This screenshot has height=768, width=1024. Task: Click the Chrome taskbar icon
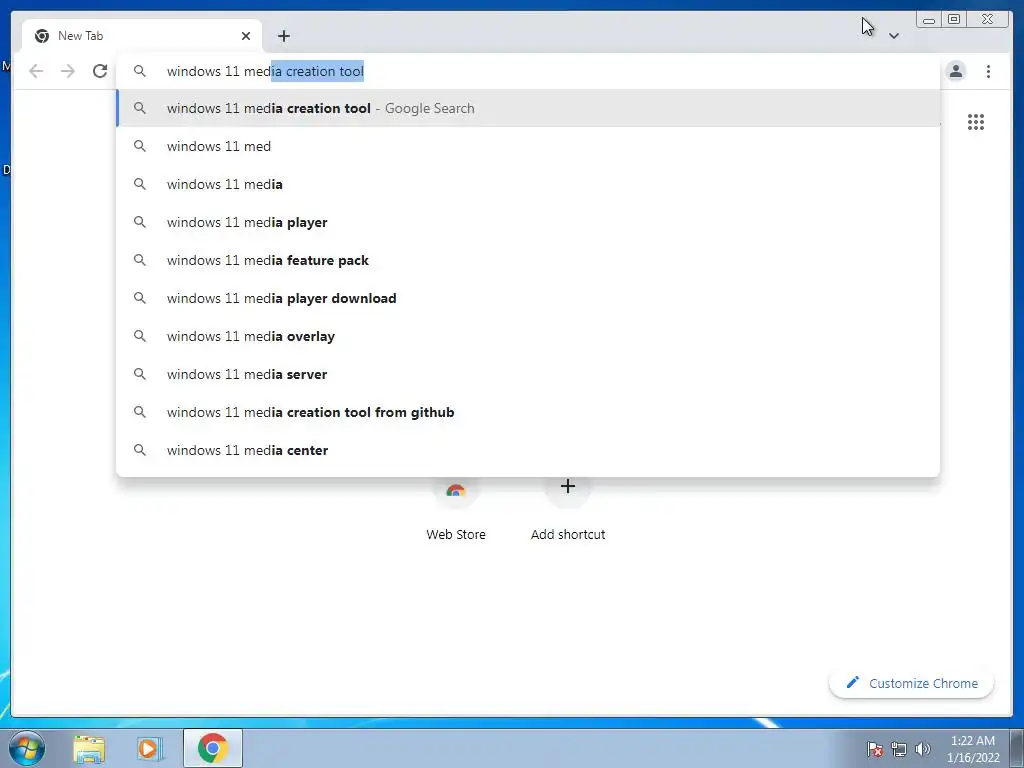(x=213, y=748)
